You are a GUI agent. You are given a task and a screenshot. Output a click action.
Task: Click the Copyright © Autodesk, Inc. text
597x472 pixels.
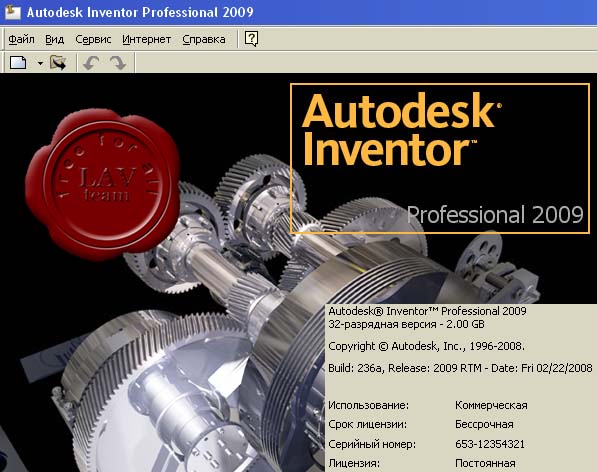point(426,346)
